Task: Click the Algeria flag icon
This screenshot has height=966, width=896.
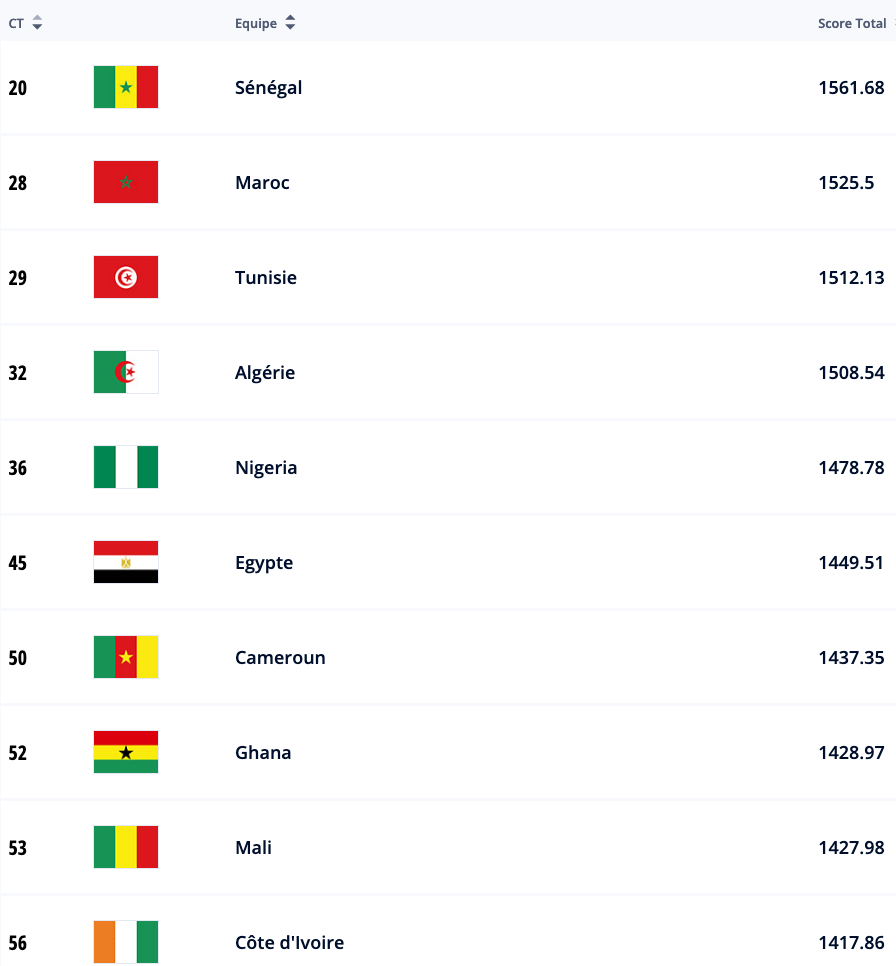Action: (x=126, y=372)
